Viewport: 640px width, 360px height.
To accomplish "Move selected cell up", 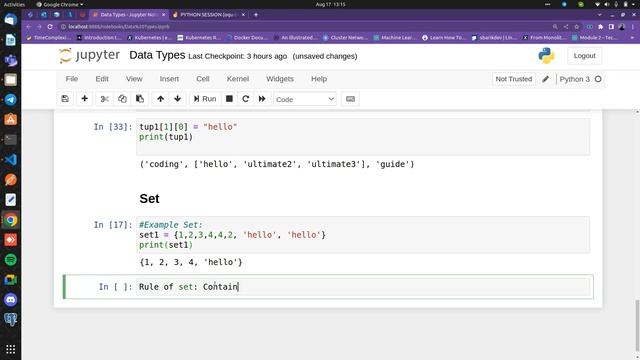I will coord(160,99).
